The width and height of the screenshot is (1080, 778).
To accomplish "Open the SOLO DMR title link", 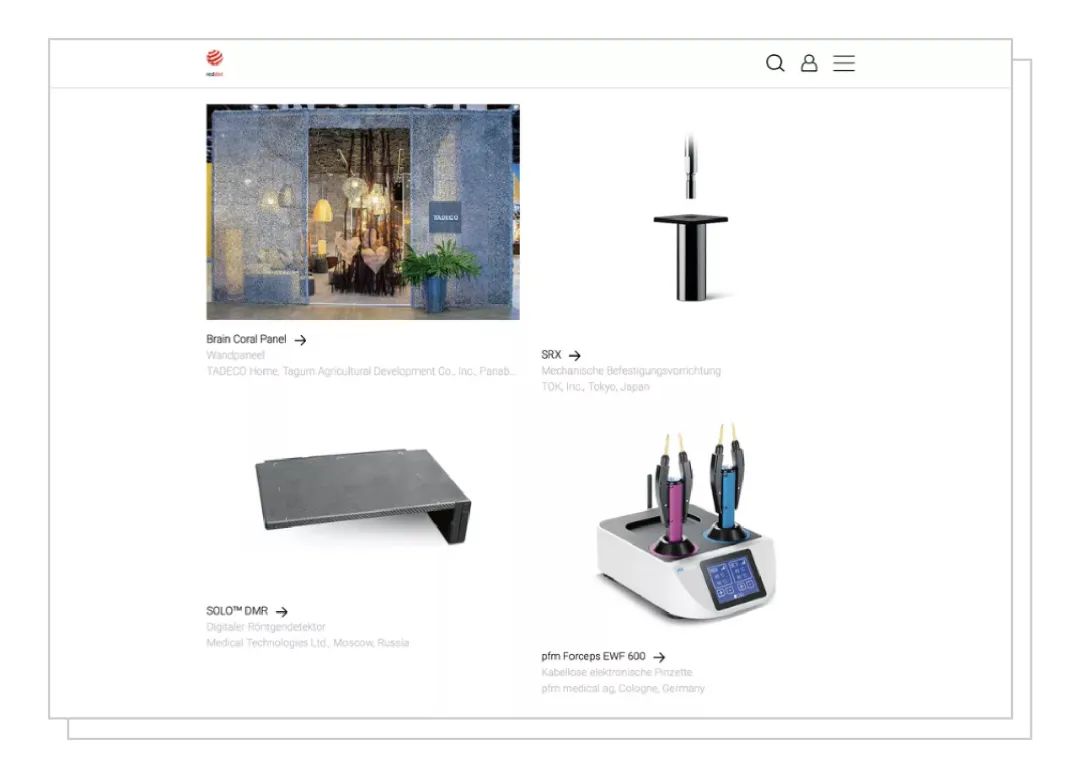I will (x=237, y=611).
